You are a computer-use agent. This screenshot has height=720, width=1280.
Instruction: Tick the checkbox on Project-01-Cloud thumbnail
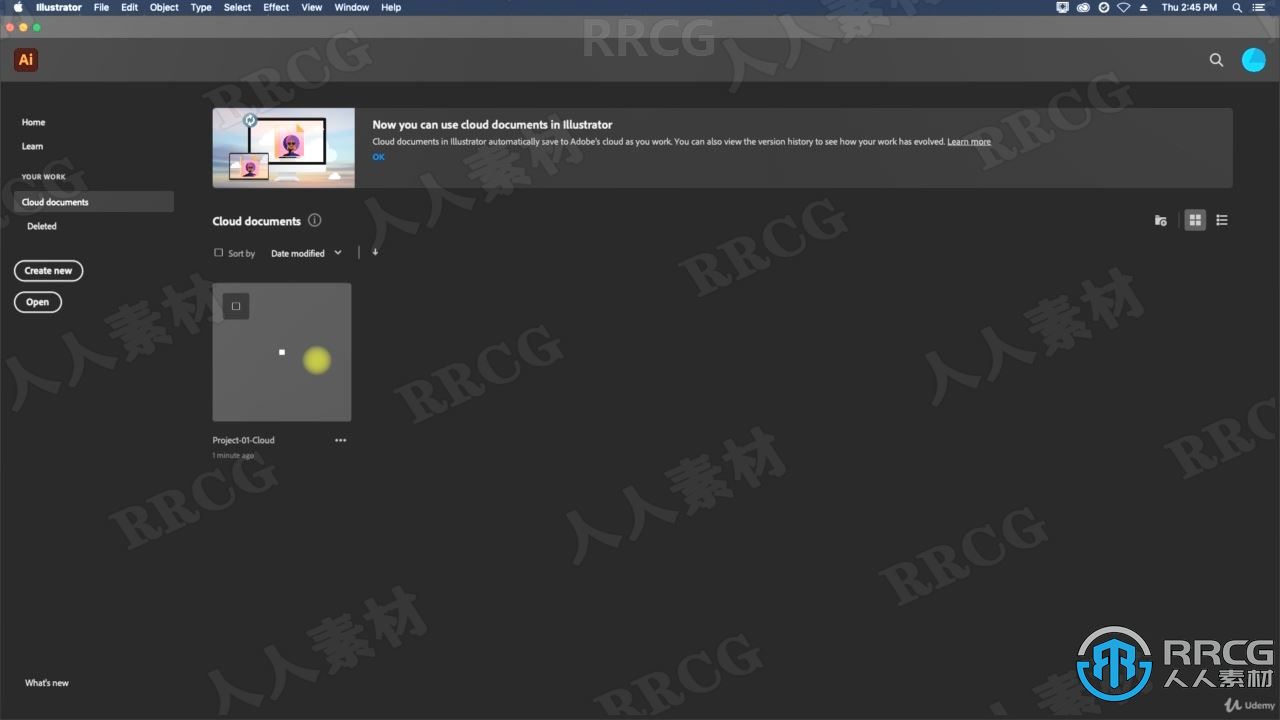click(236, 306)
